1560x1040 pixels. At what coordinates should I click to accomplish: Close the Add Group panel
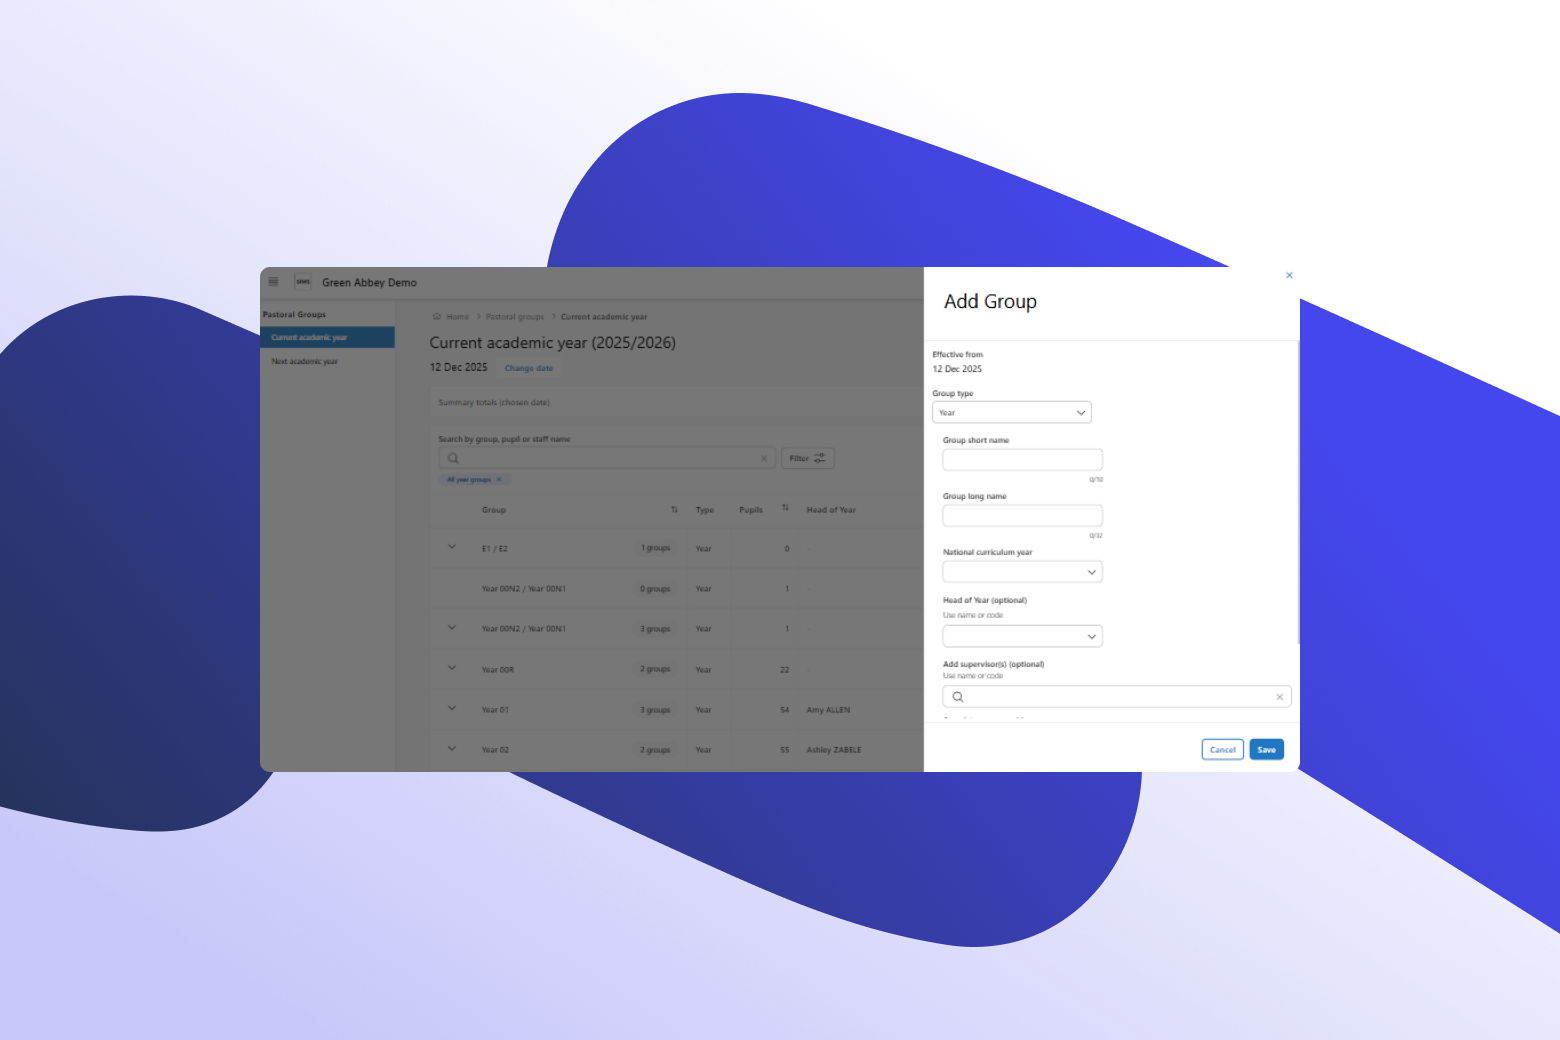[1289, 275]
